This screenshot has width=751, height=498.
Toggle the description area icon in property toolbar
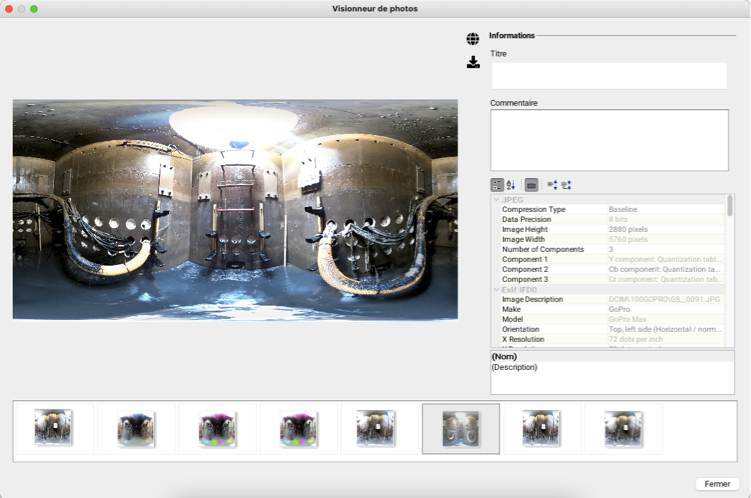coord(531,185)
